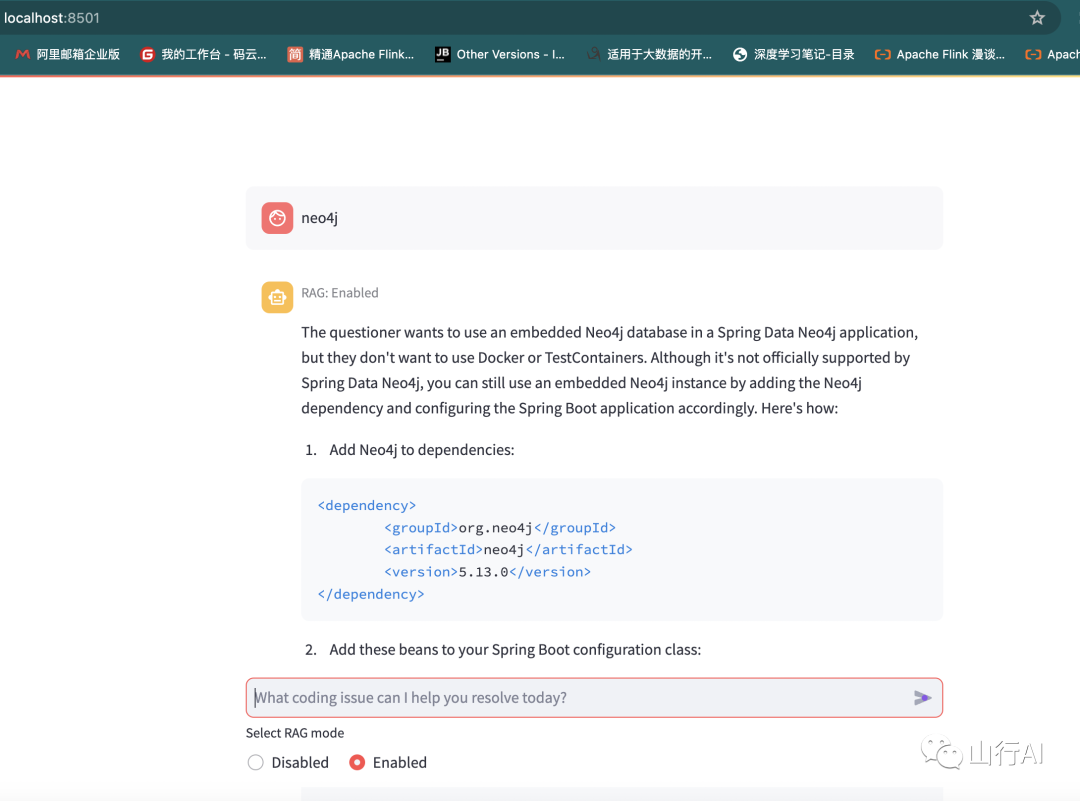1080x801 pixels.
Task: Click the 'neo4j' user message text
Action: click(x=320, y=218)
